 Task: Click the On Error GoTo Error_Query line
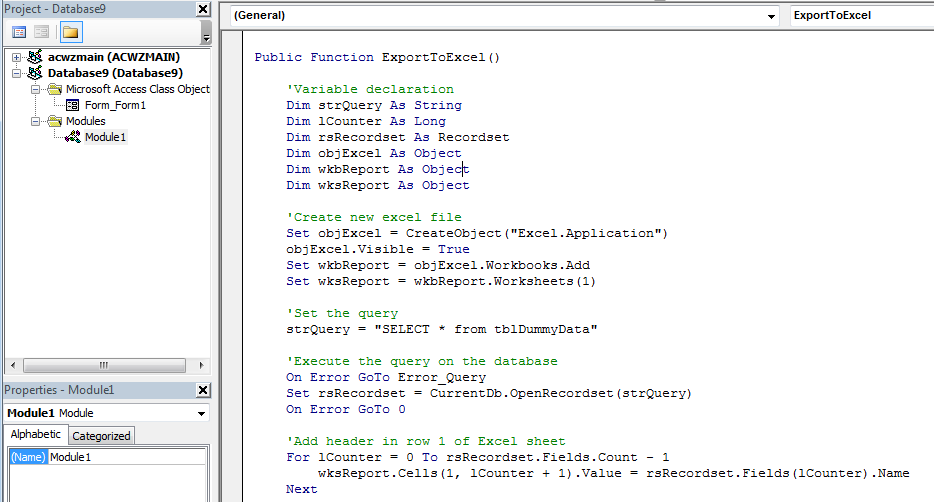tap(386, 378)
